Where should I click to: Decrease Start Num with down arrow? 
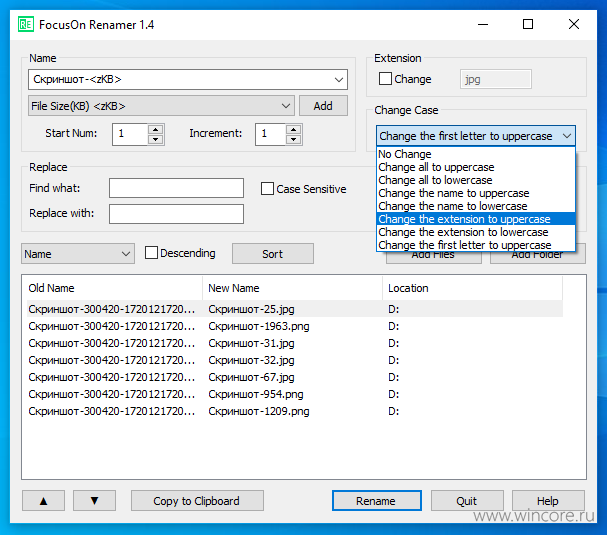156,139
